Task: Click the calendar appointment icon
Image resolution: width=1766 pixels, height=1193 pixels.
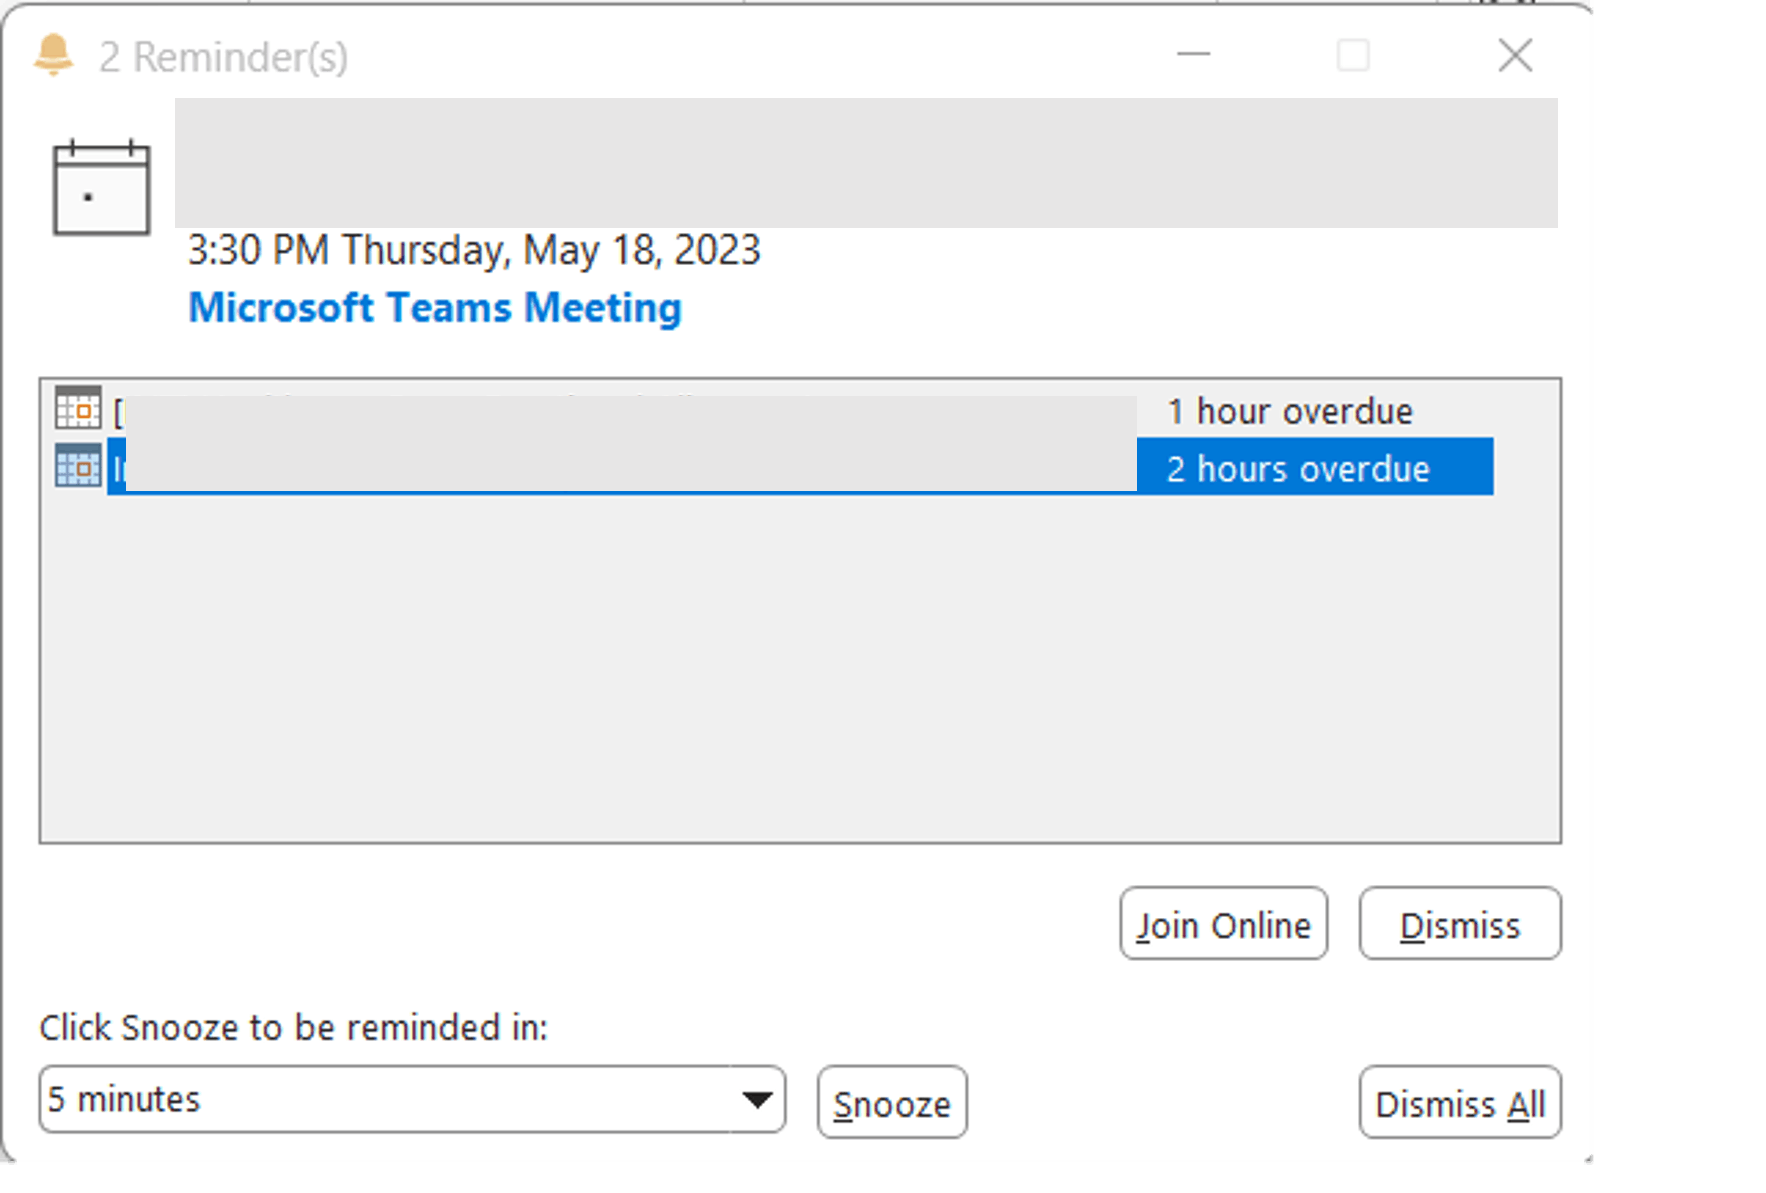Action: coord(101,187)
